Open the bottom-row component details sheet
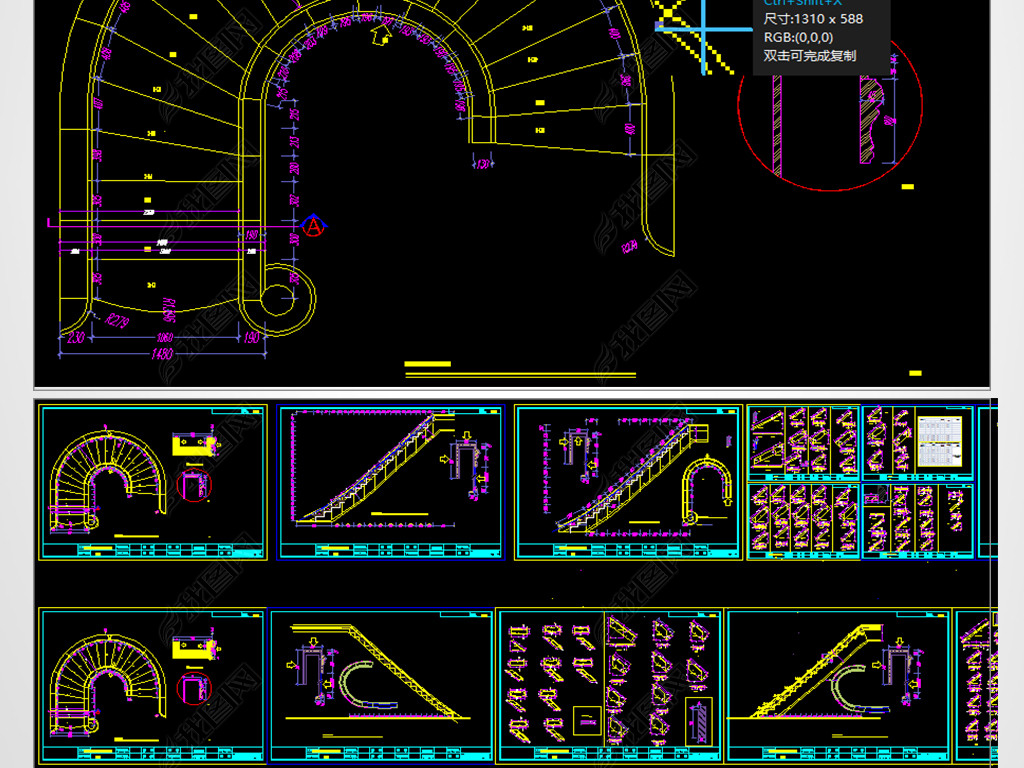 (x=610, y=686)
